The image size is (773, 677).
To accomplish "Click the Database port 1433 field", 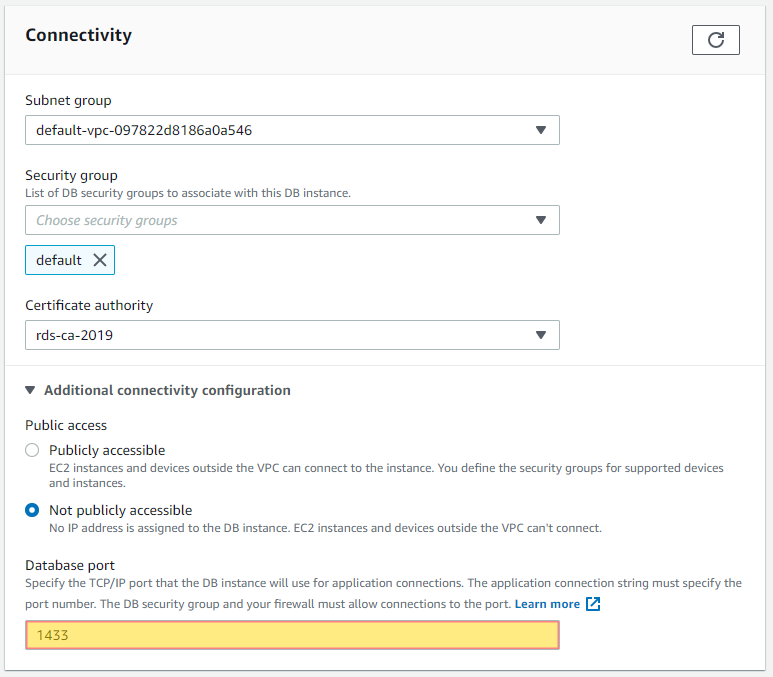I will point(292,635).
